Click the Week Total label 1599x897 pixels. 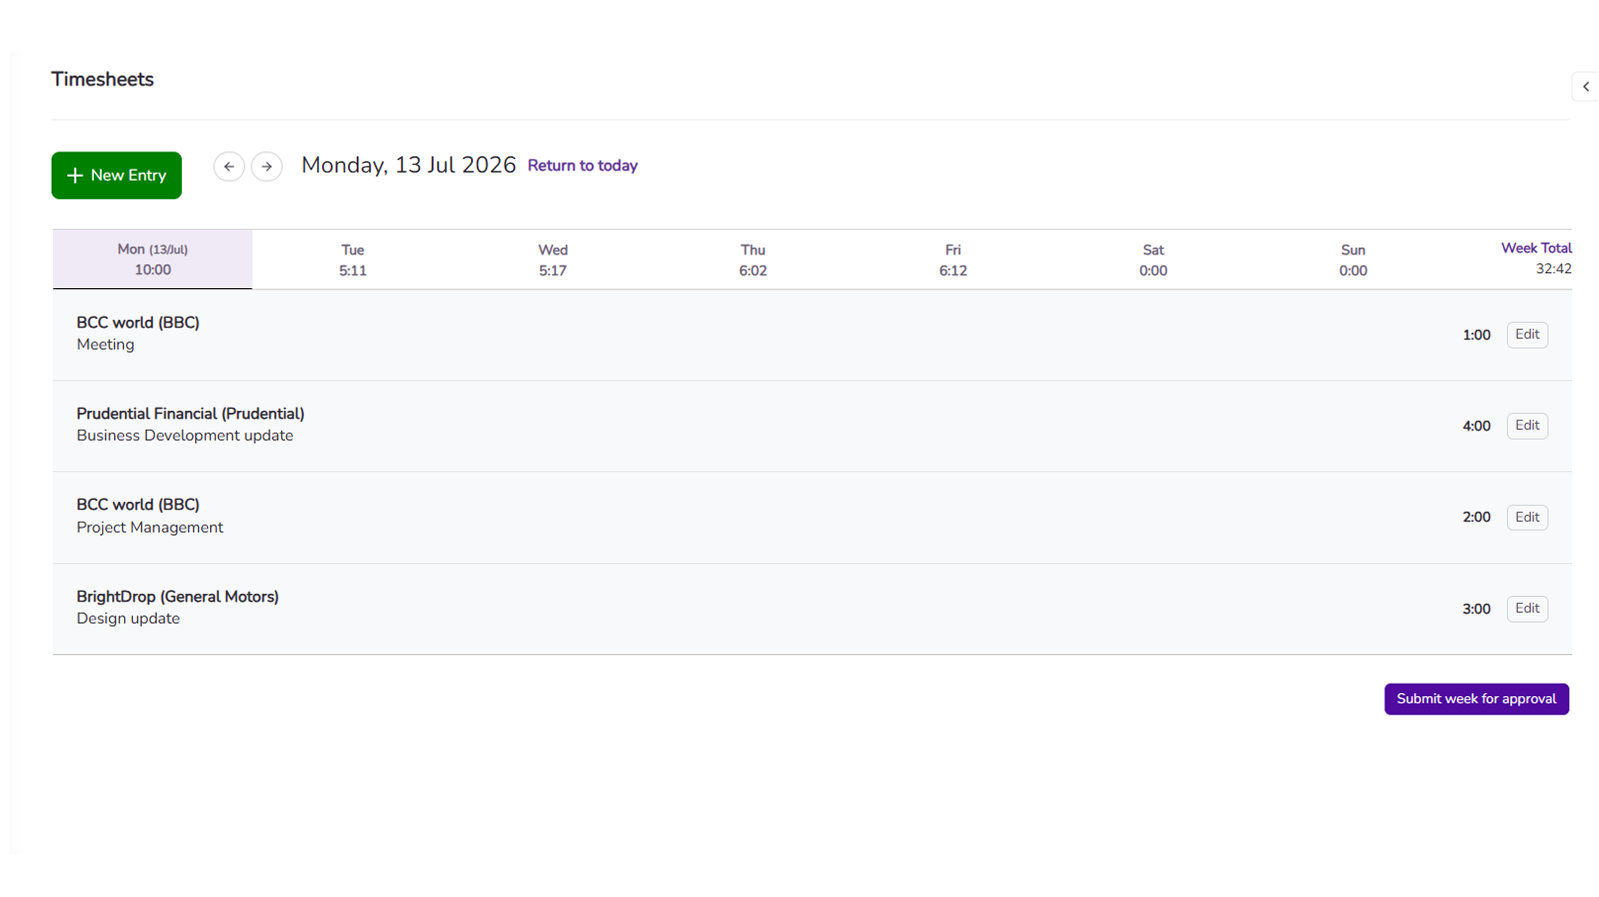click(x=1536, y=248)
